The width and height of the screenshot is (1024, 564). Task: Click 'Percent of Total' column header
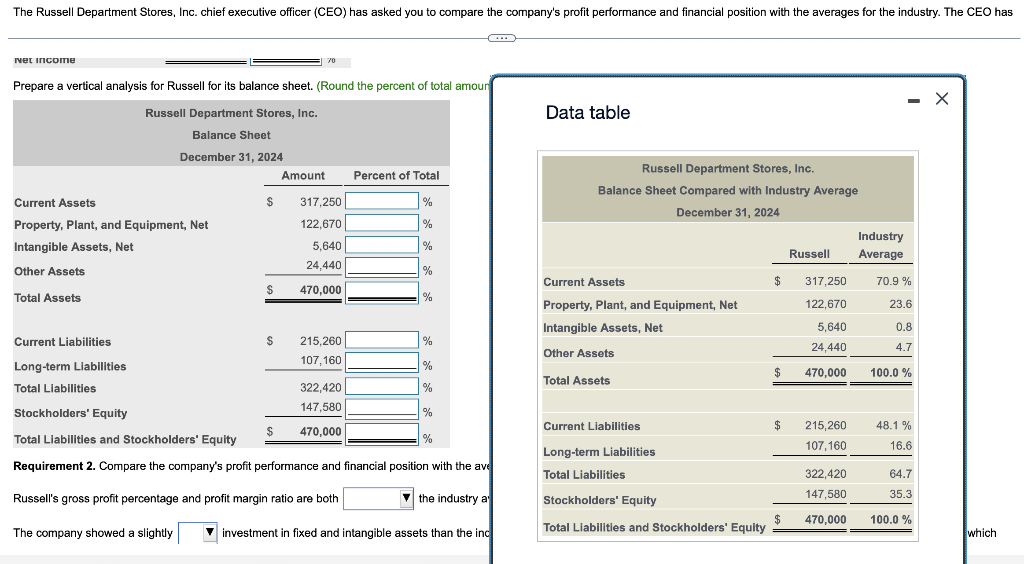point(396,176)
